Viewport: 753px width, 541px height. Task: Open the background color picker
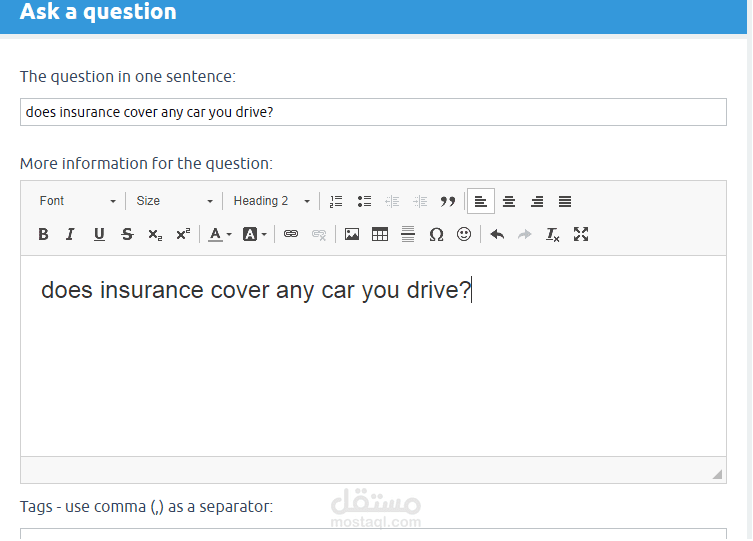pos(255,234)
